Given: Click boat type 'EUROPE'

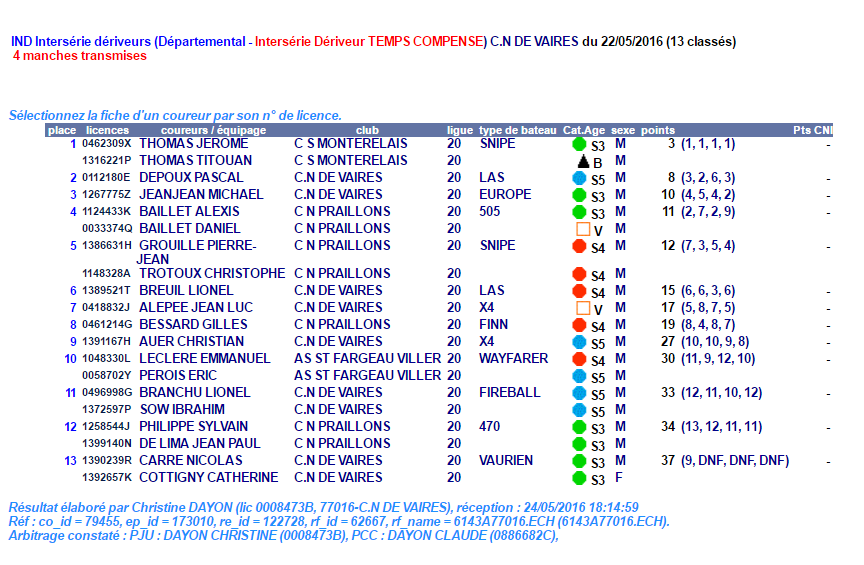Looking at the screenshot, I should tap(505, 195).
